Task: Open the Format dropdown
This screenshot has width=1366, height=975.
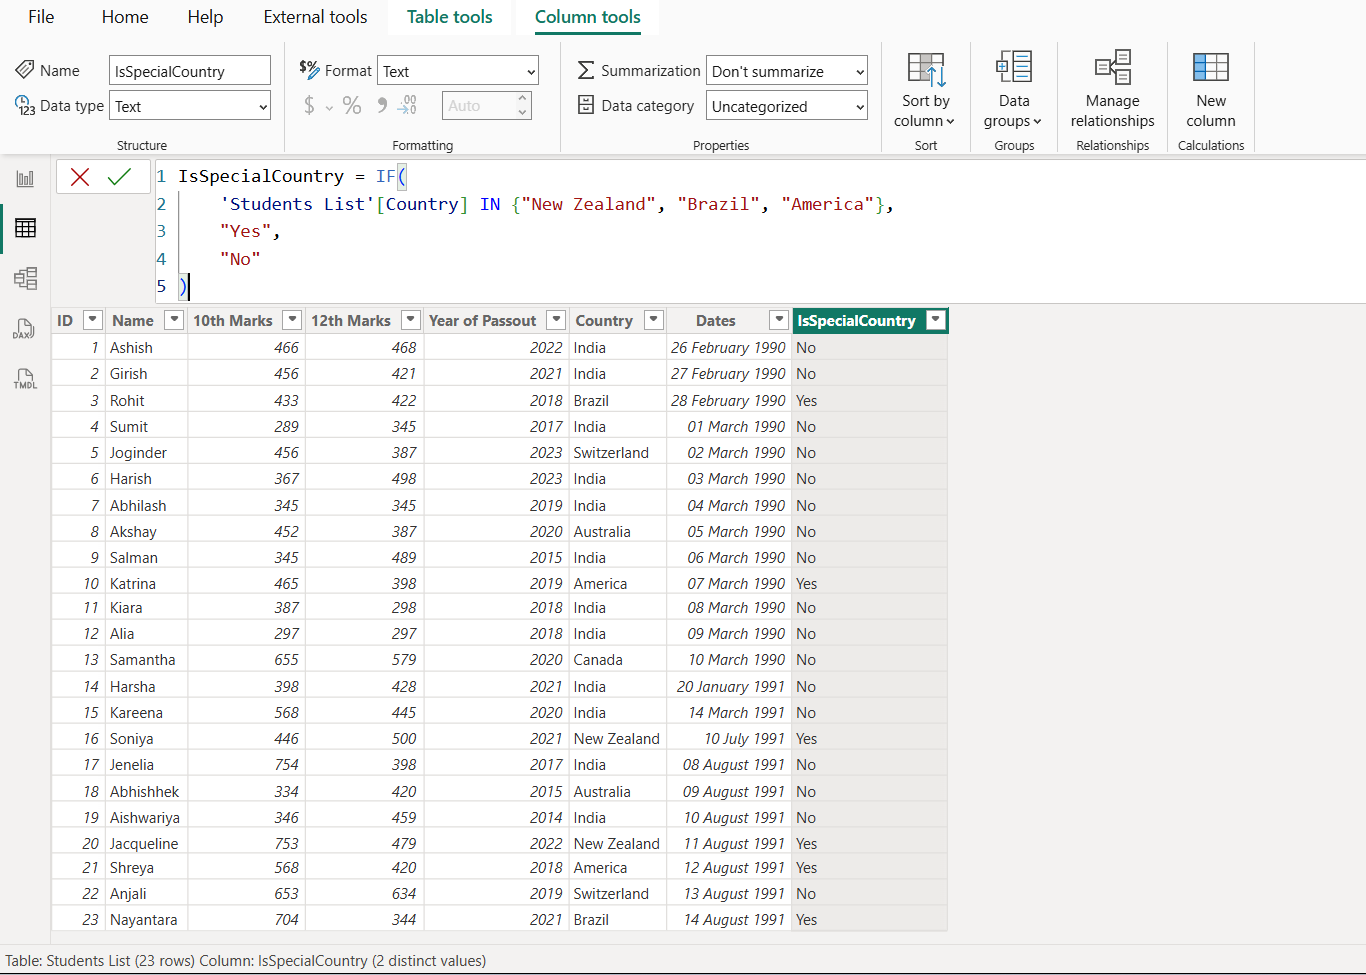Action: 458,71
